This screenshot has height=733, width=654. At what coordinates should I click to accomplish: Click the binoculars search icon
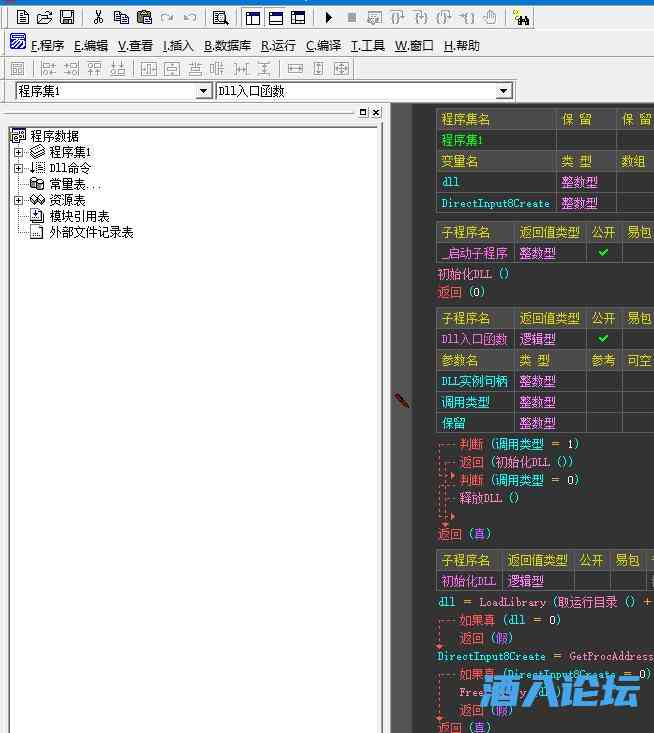pos(520,18)
